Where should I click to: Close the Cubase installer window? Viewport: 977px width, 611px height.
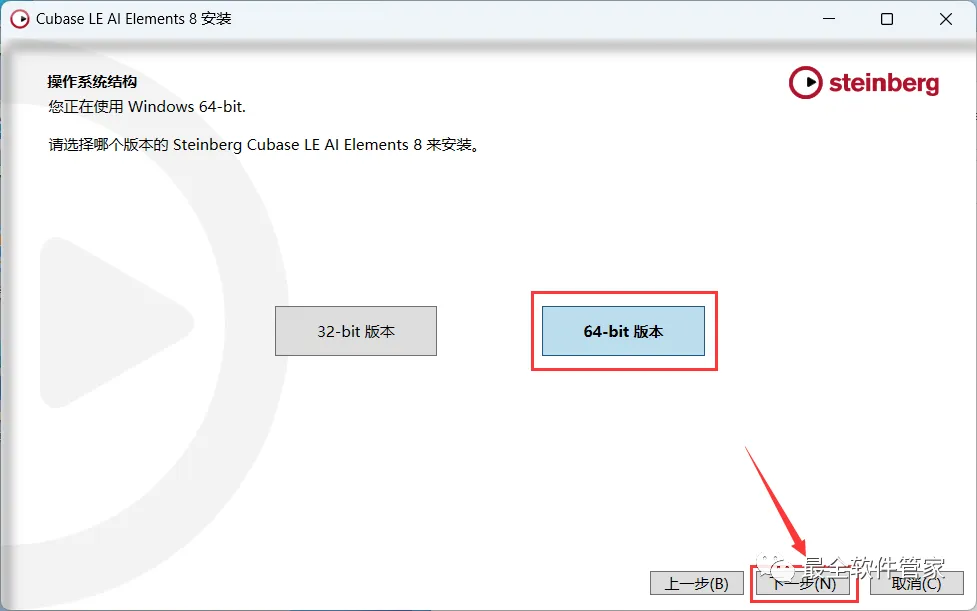pyautogui.click(x=945, y=19)
